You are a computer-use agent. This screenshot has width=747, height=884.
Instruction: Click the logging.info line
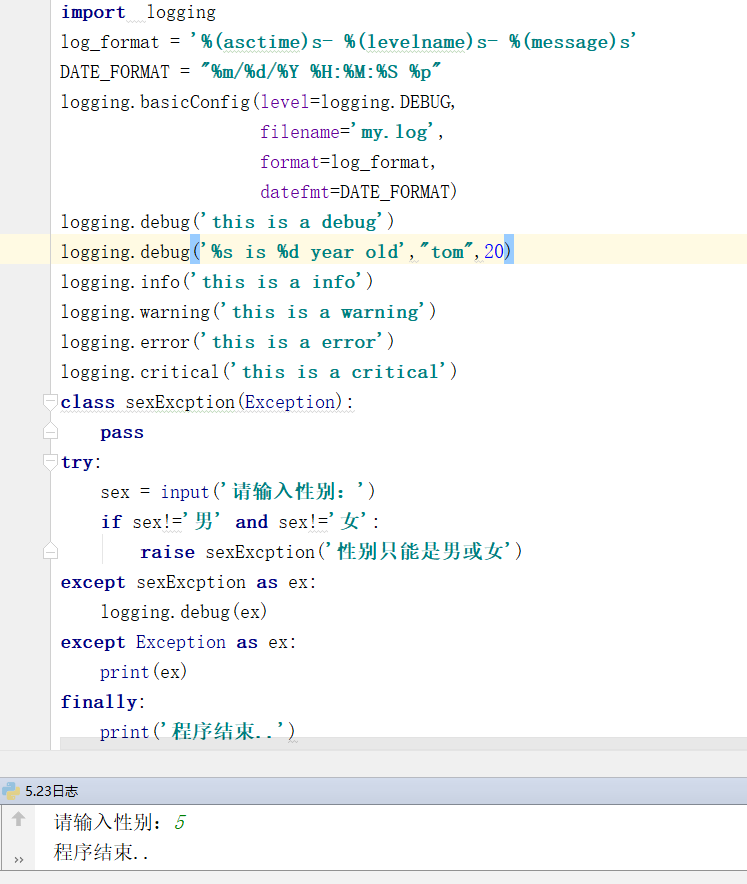[x=217, y=282]
